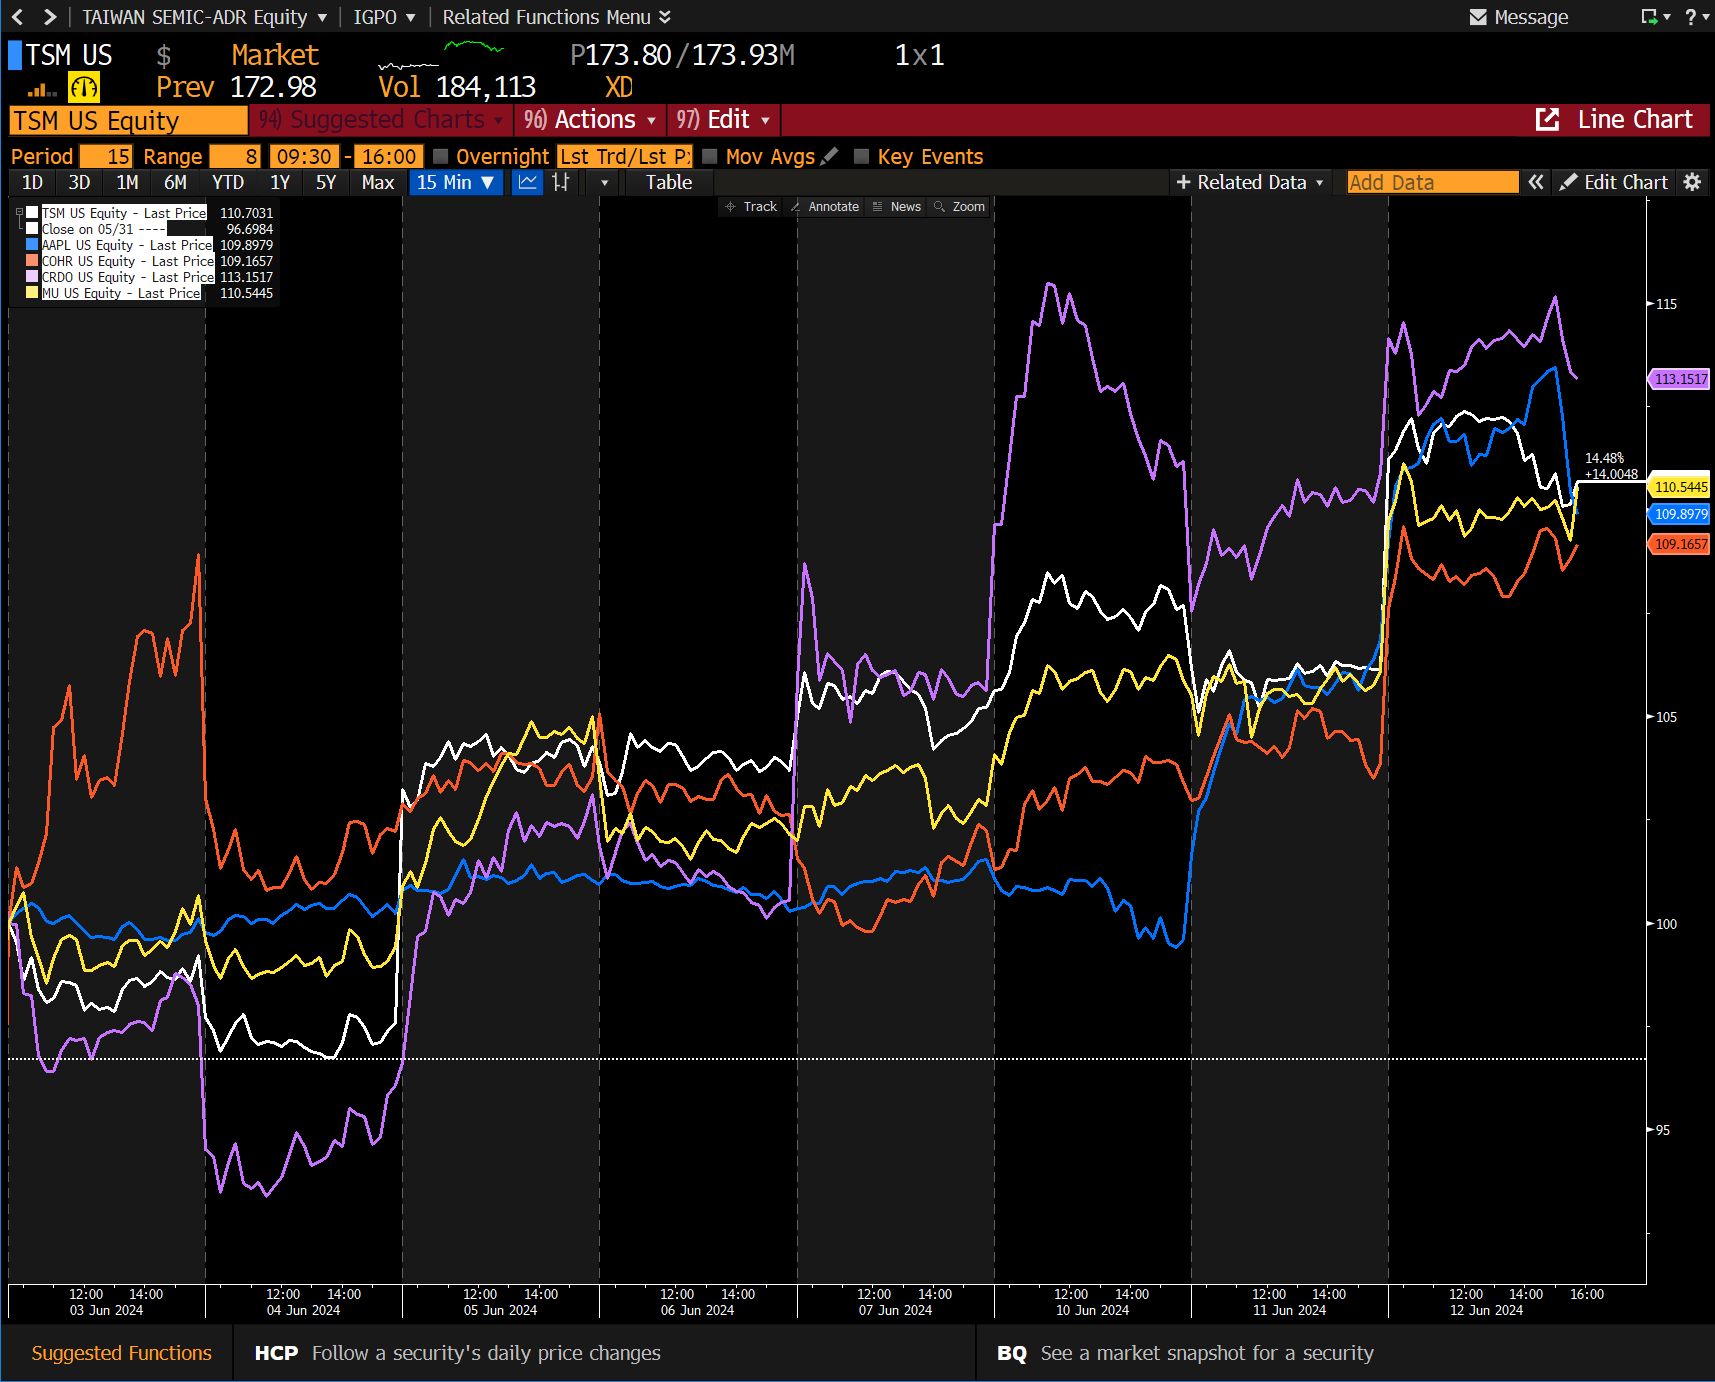Switch to Table view
The width and height of the screenshot is (1715, 1382).
669,182
